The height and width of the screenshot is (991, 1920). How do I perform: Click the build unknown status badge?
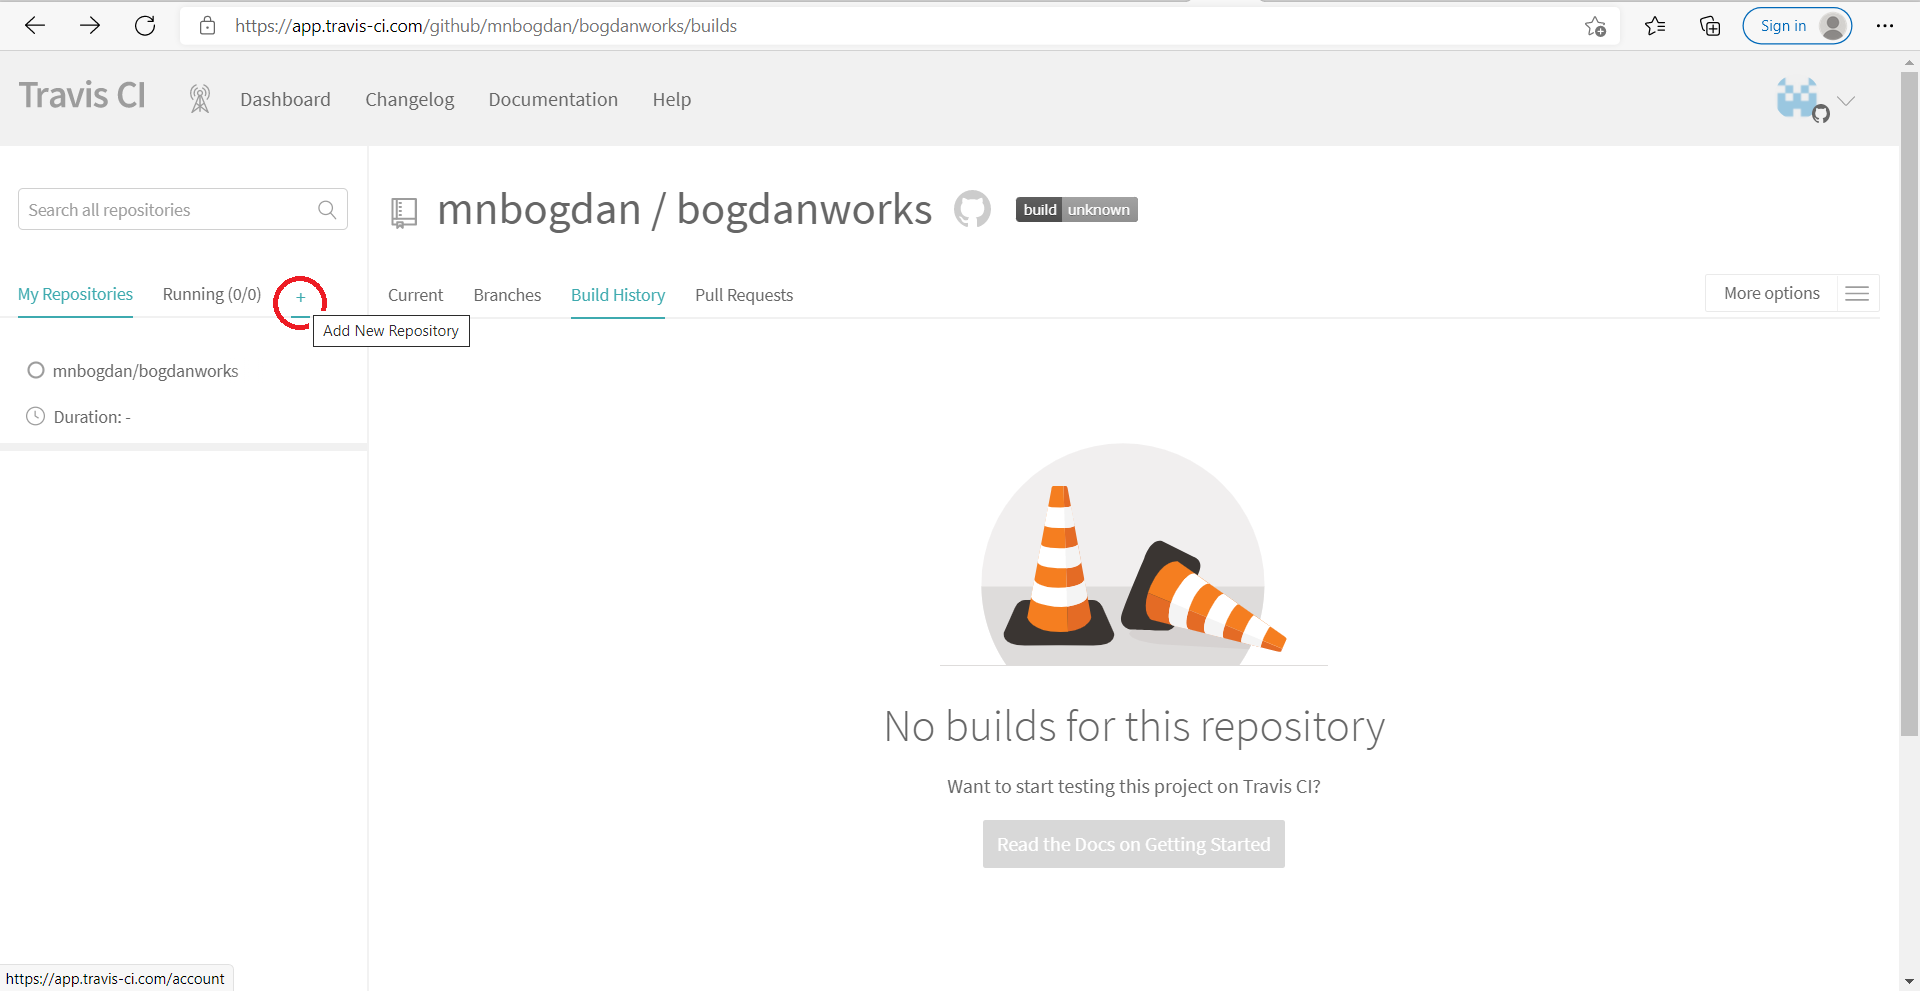click(1076, 209)
